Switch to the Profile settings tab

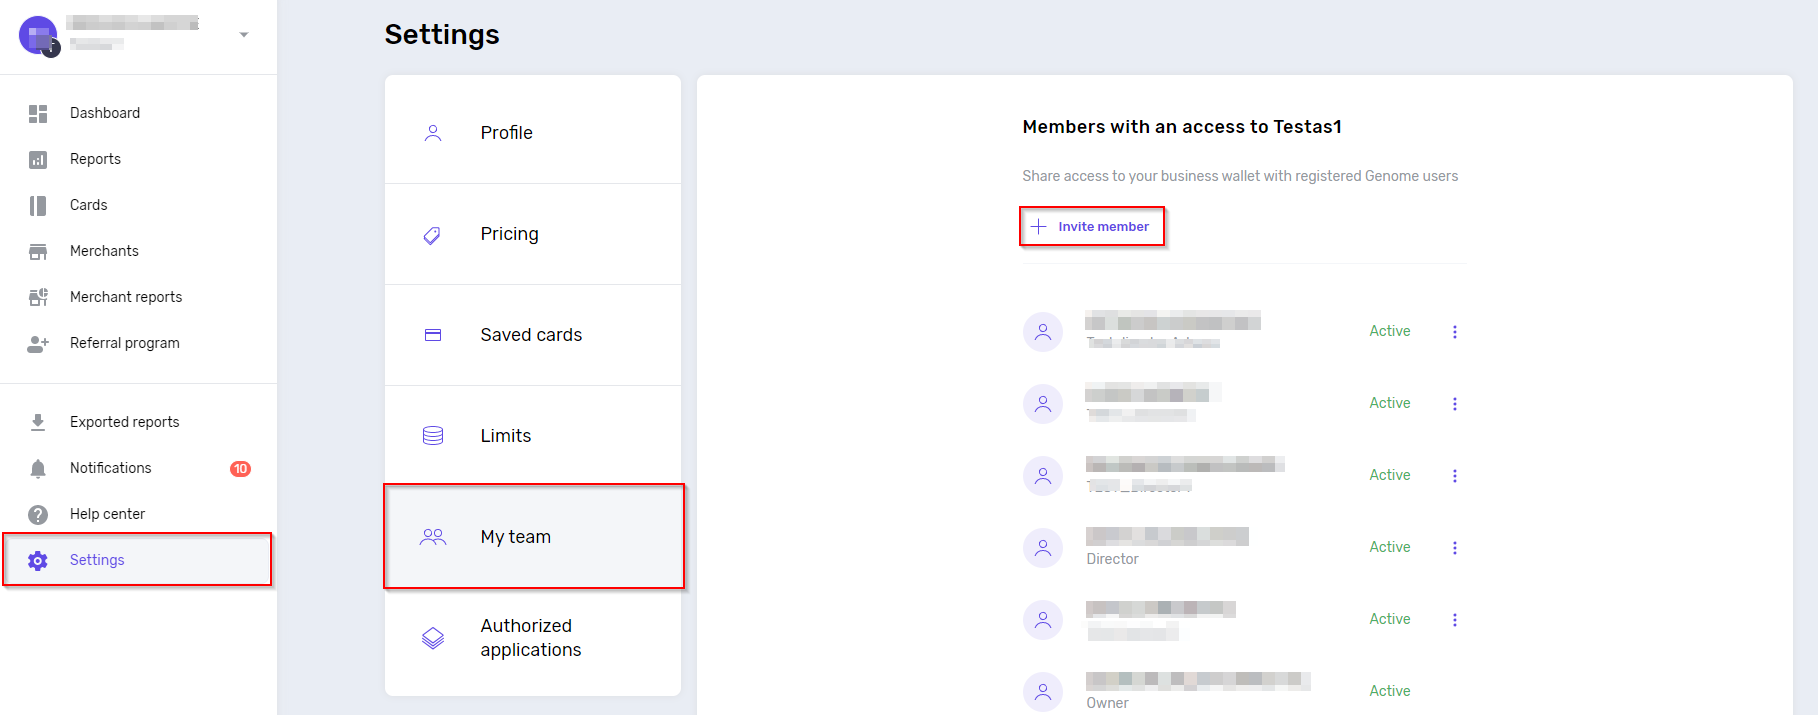coord(533,133)
